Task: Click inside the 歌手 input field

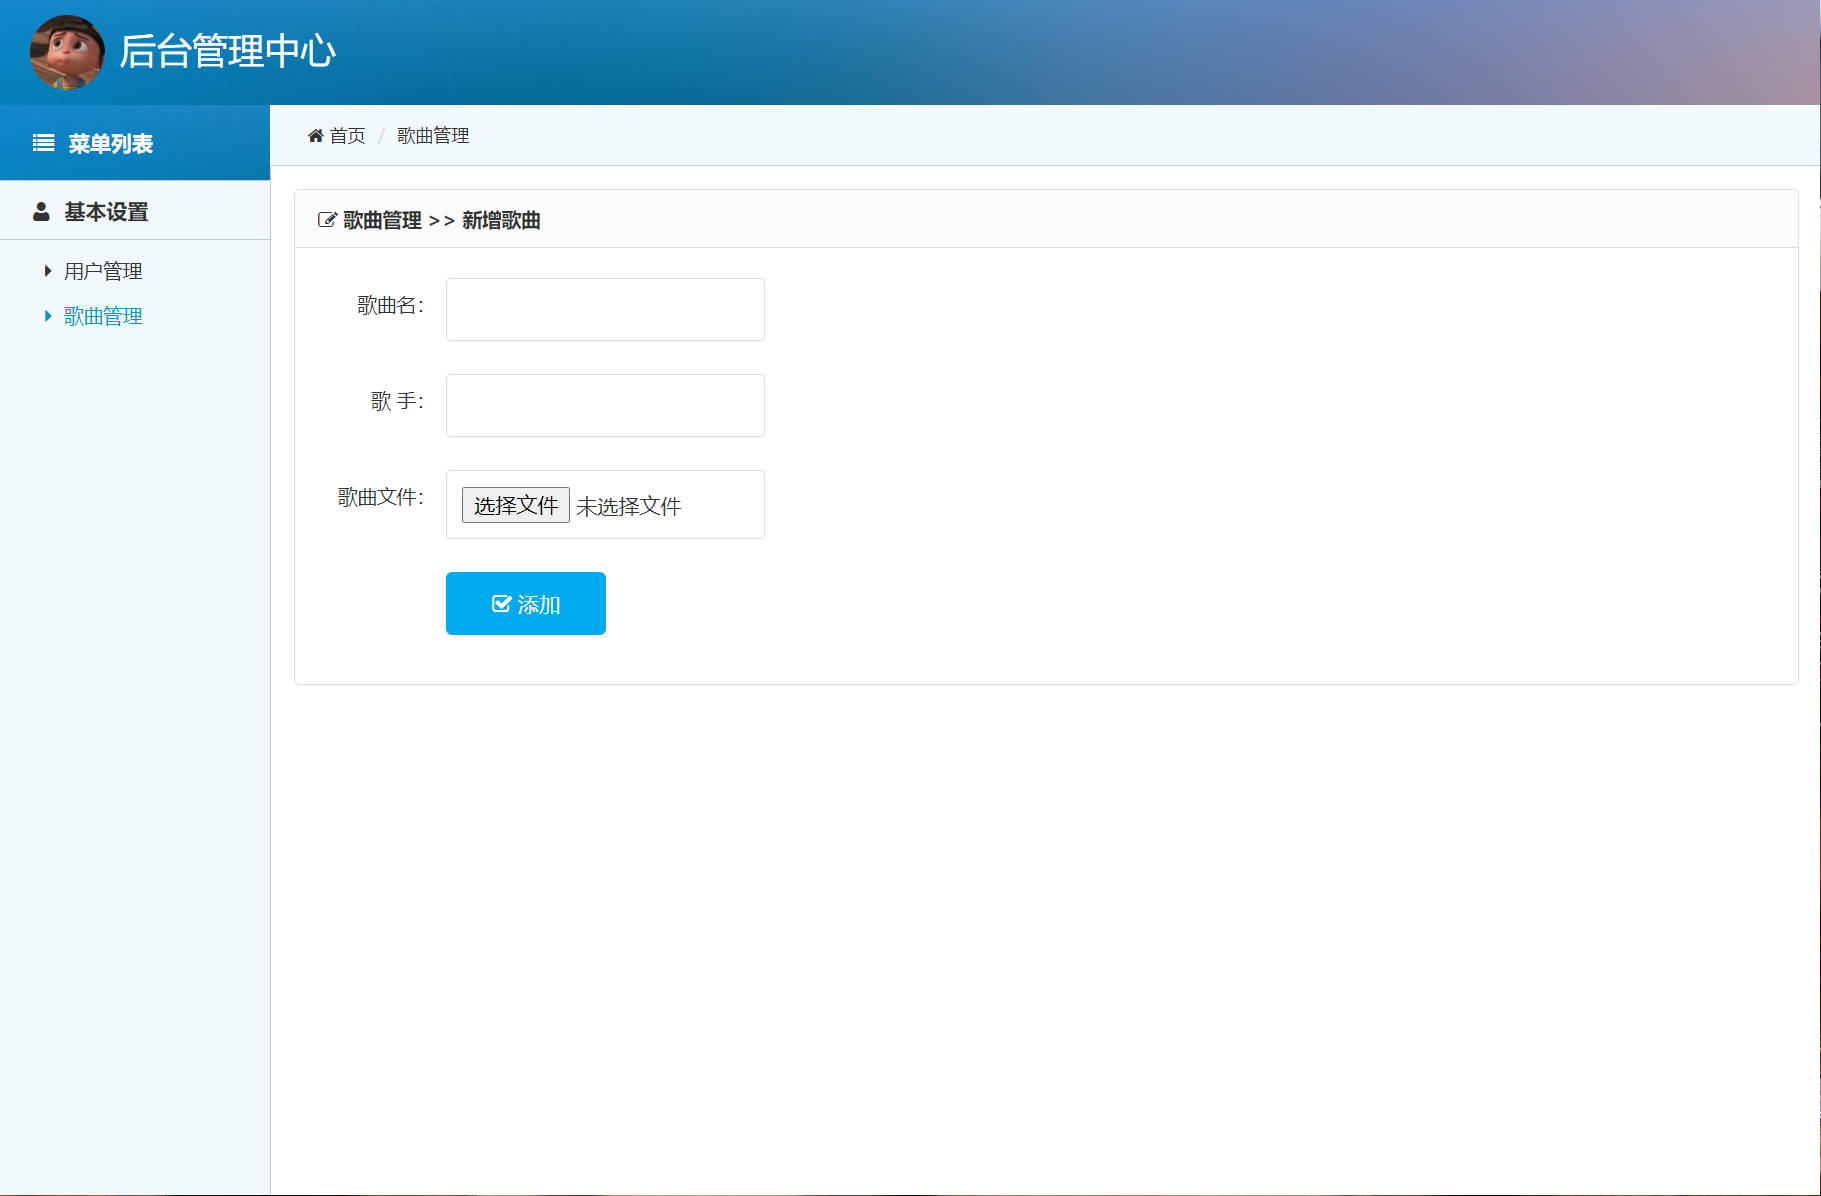Action: click(604, 405)
